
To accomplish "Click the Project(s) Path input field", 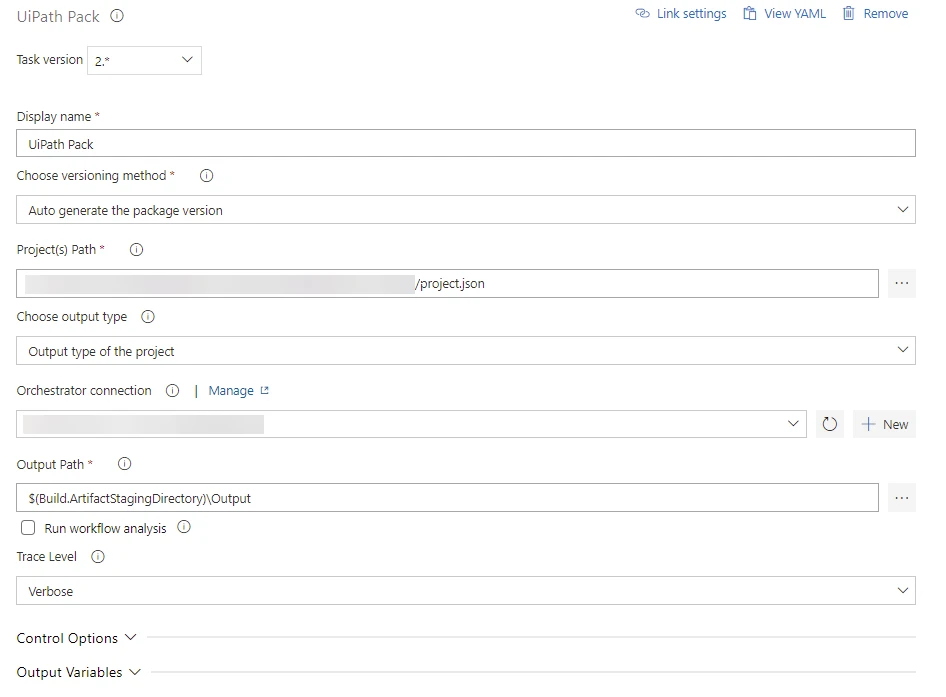I will click(447, 284).
